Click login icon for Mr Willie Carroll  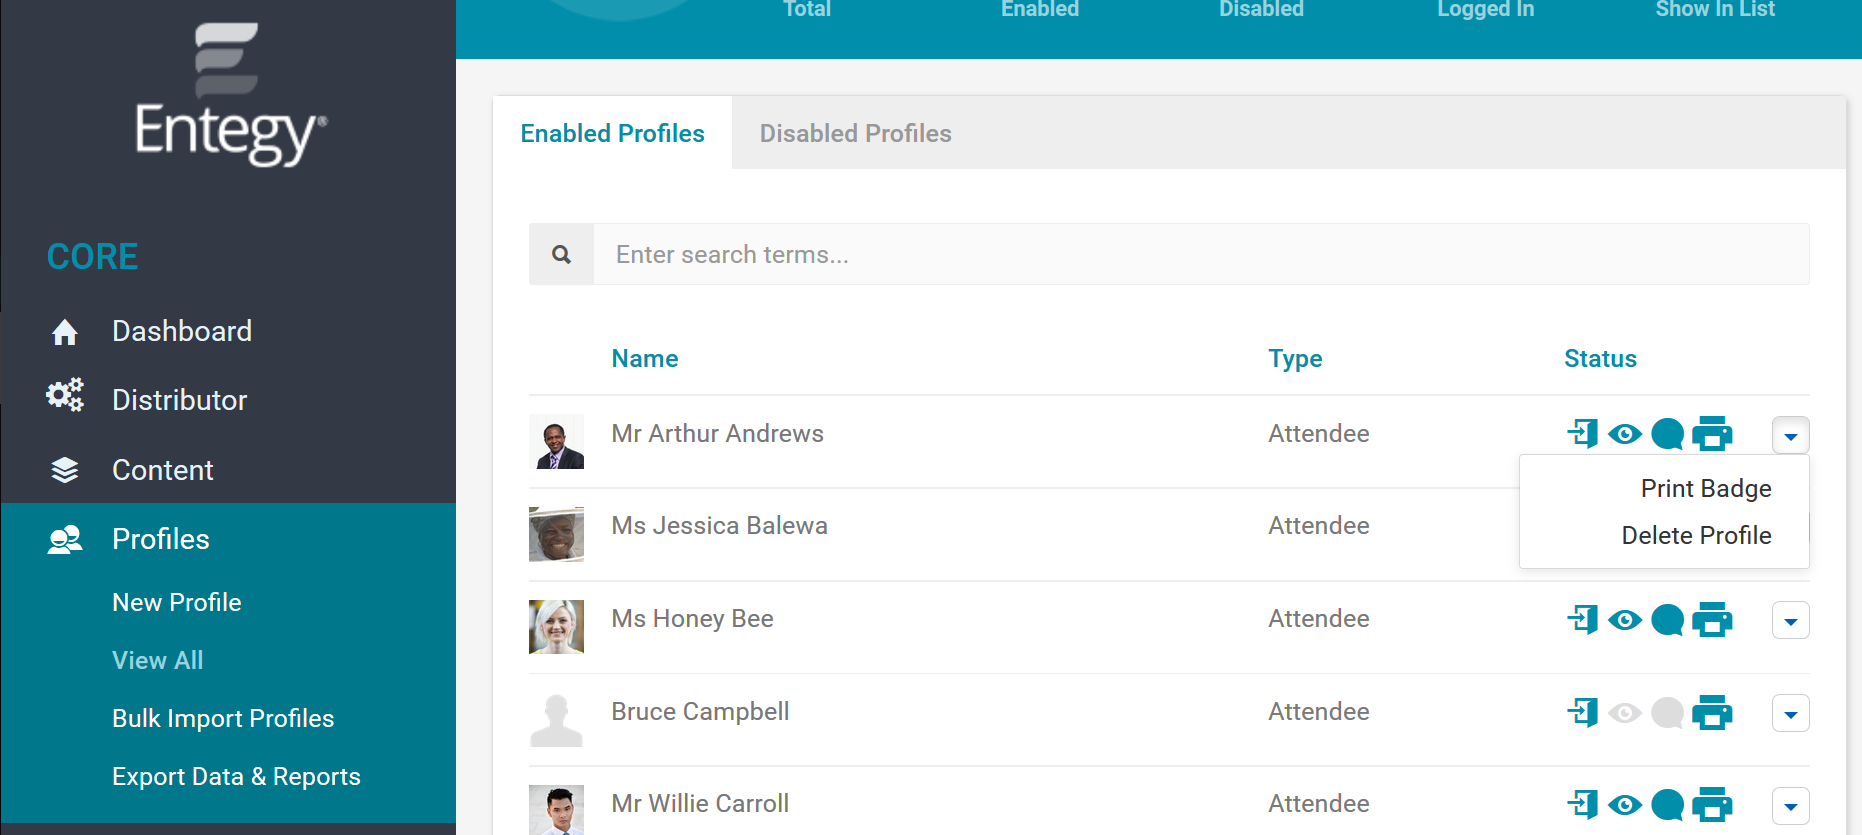[1582, 804]
